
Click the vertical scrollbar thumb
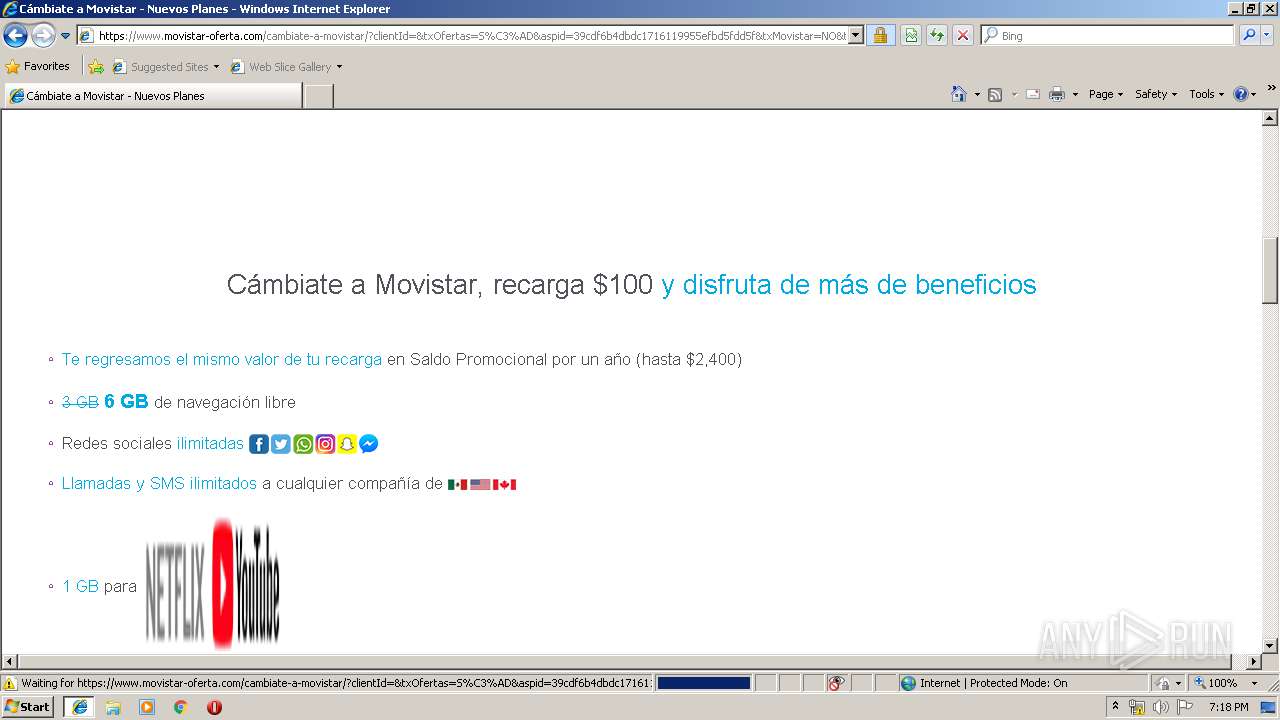1271,270
